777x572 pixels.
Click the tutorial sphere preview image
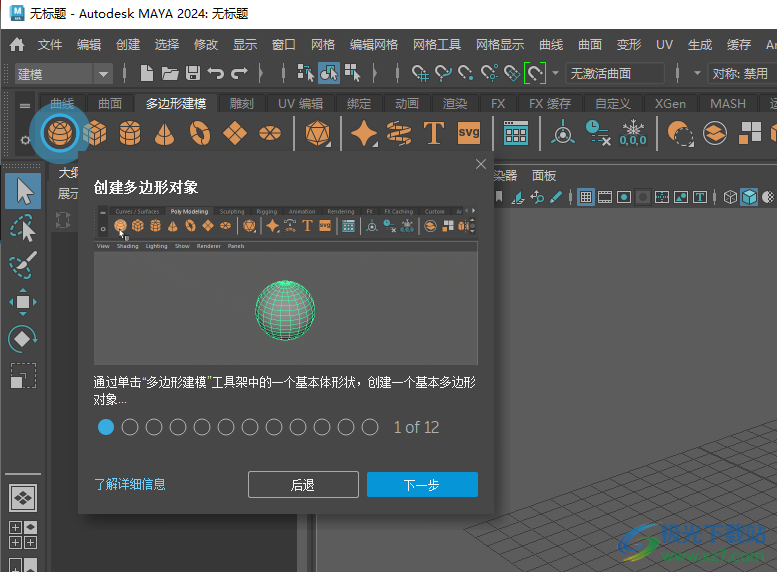click(286, 285)
